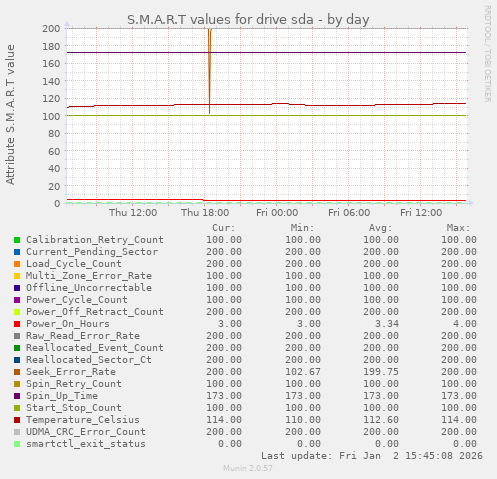Image resolution: width=497 pixels, height=479 pixels.
Task: Click the 'Avg:' column header
Action: (x=380, y=228)
